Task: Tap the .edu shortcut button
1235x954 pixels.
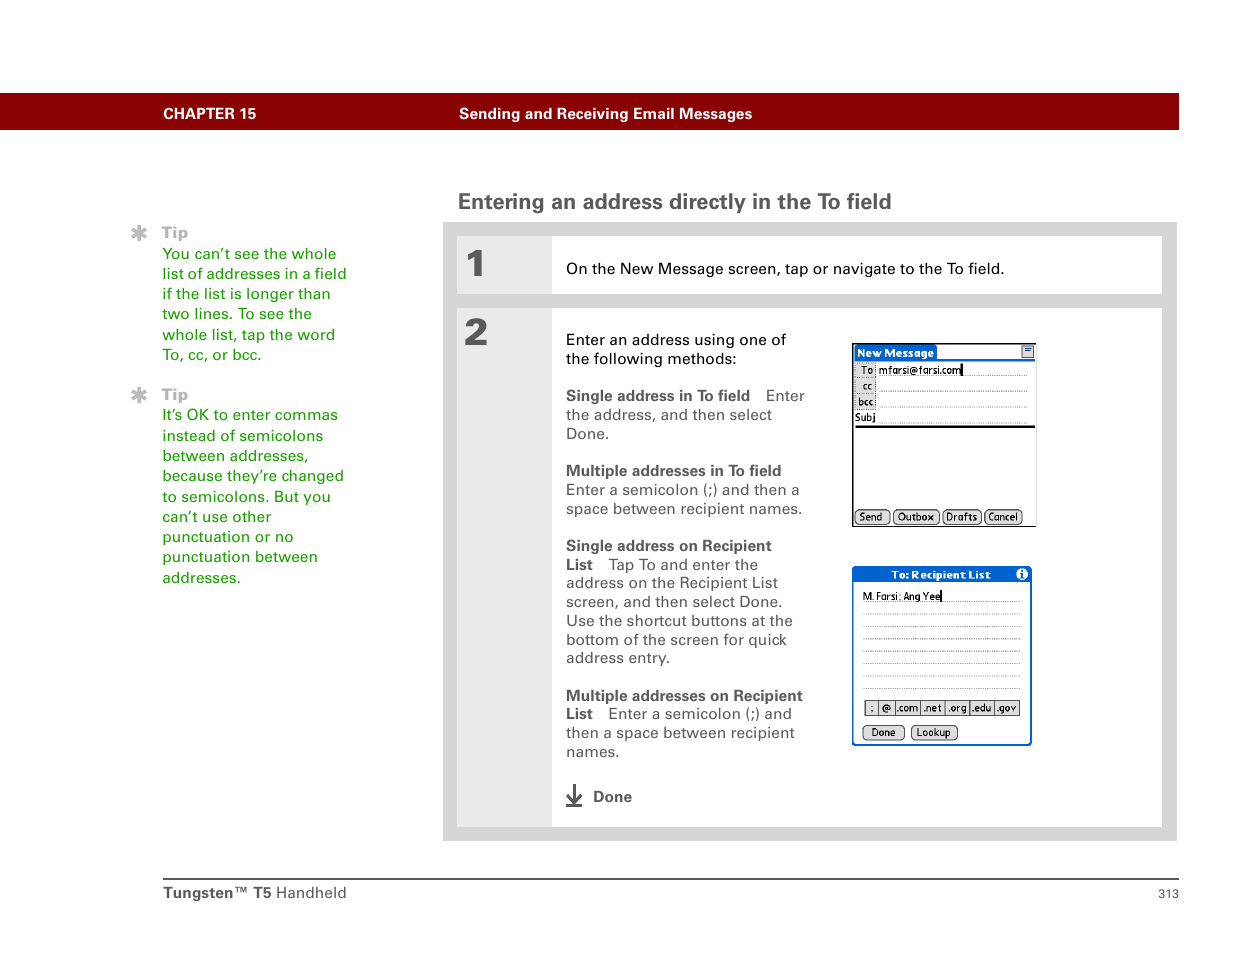Action: click(x=982, y=708)
